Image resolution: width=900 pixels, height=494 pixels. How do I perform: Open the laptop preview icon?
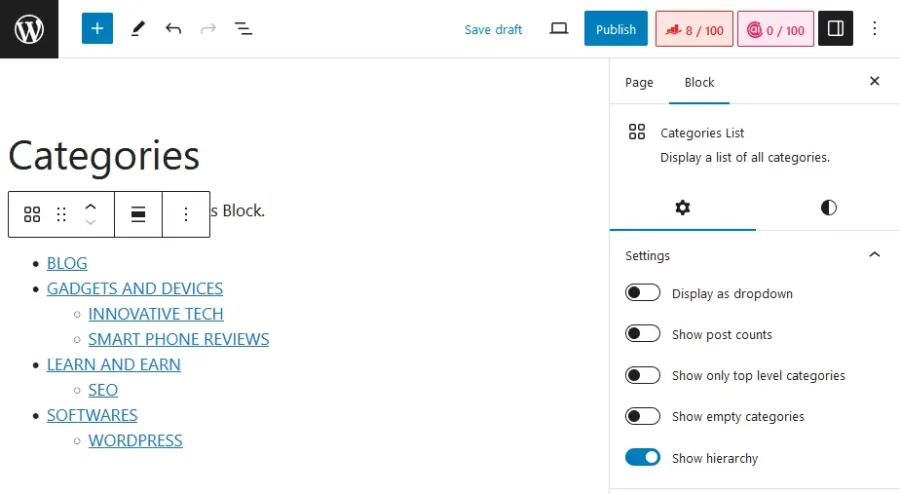558,29
